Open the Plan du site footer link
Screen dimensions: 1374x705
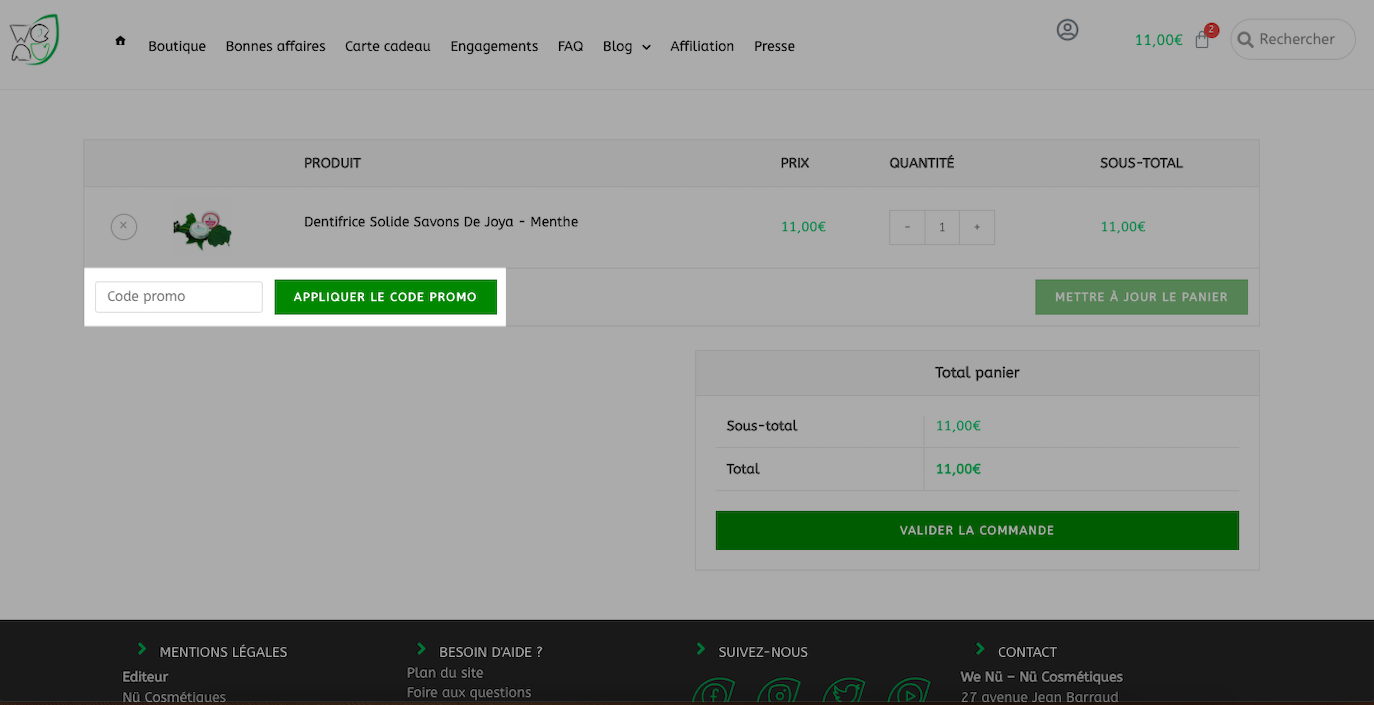coord(445,672)
